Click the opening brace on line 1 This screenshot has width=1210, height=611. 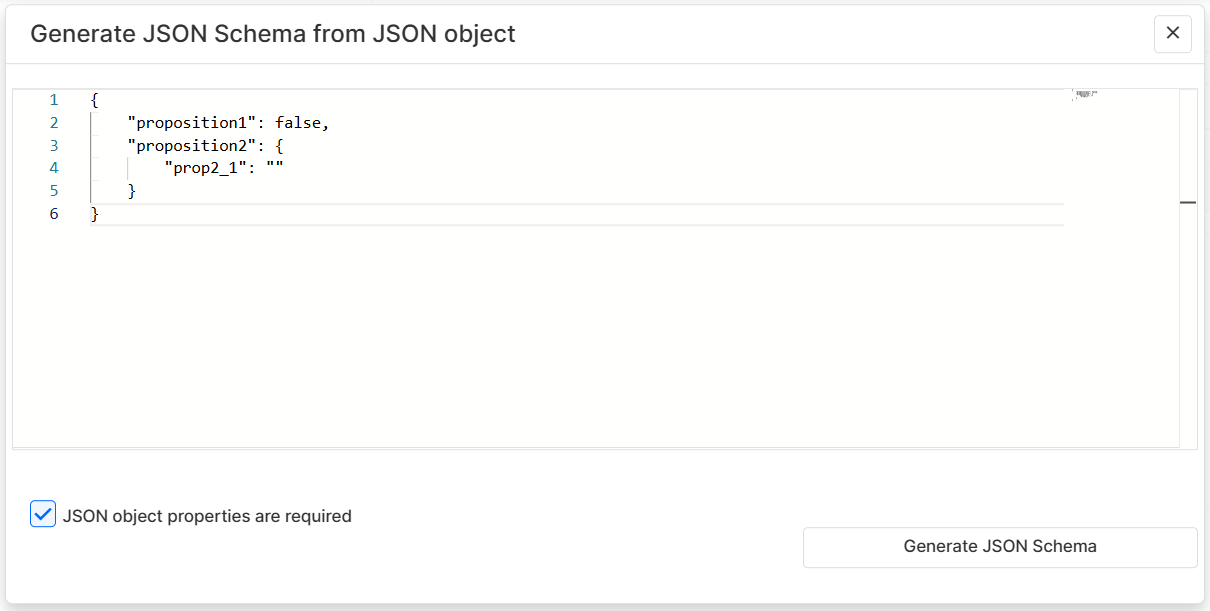[94, 100]
